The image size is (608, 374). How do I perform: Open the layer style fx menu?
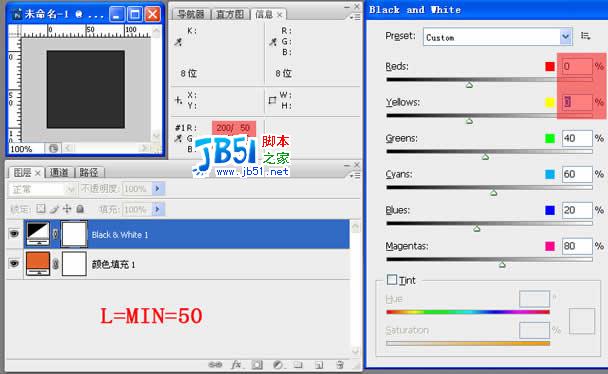coord(236,365)
